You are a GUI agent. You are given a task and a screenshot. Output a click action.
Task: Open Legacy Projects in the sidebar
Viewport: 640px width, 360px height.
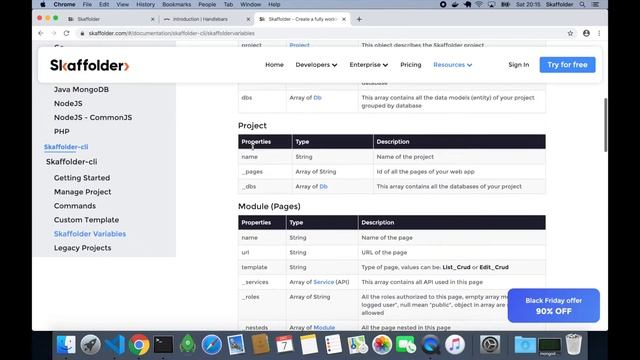(x=82, y=248)
